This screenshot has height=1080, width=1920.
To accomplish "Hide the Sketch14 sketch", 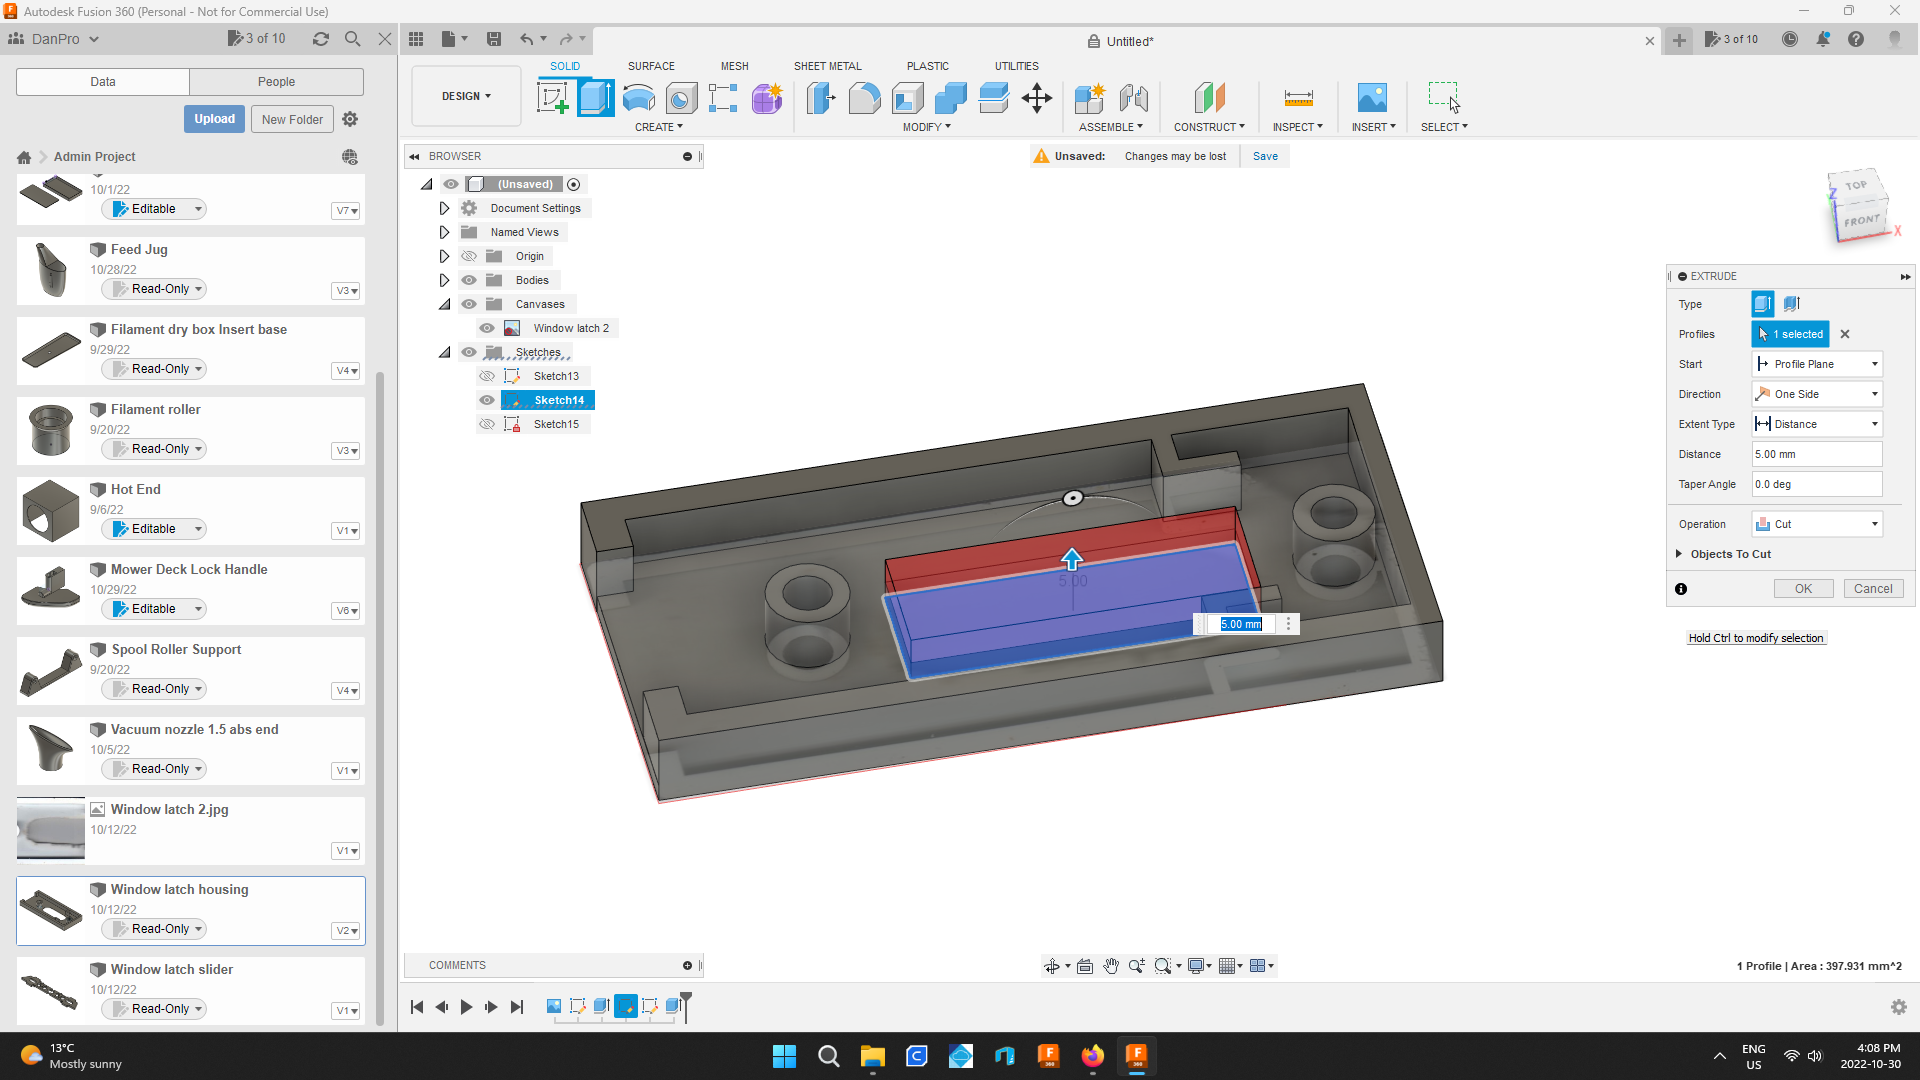I will [486, 399].
